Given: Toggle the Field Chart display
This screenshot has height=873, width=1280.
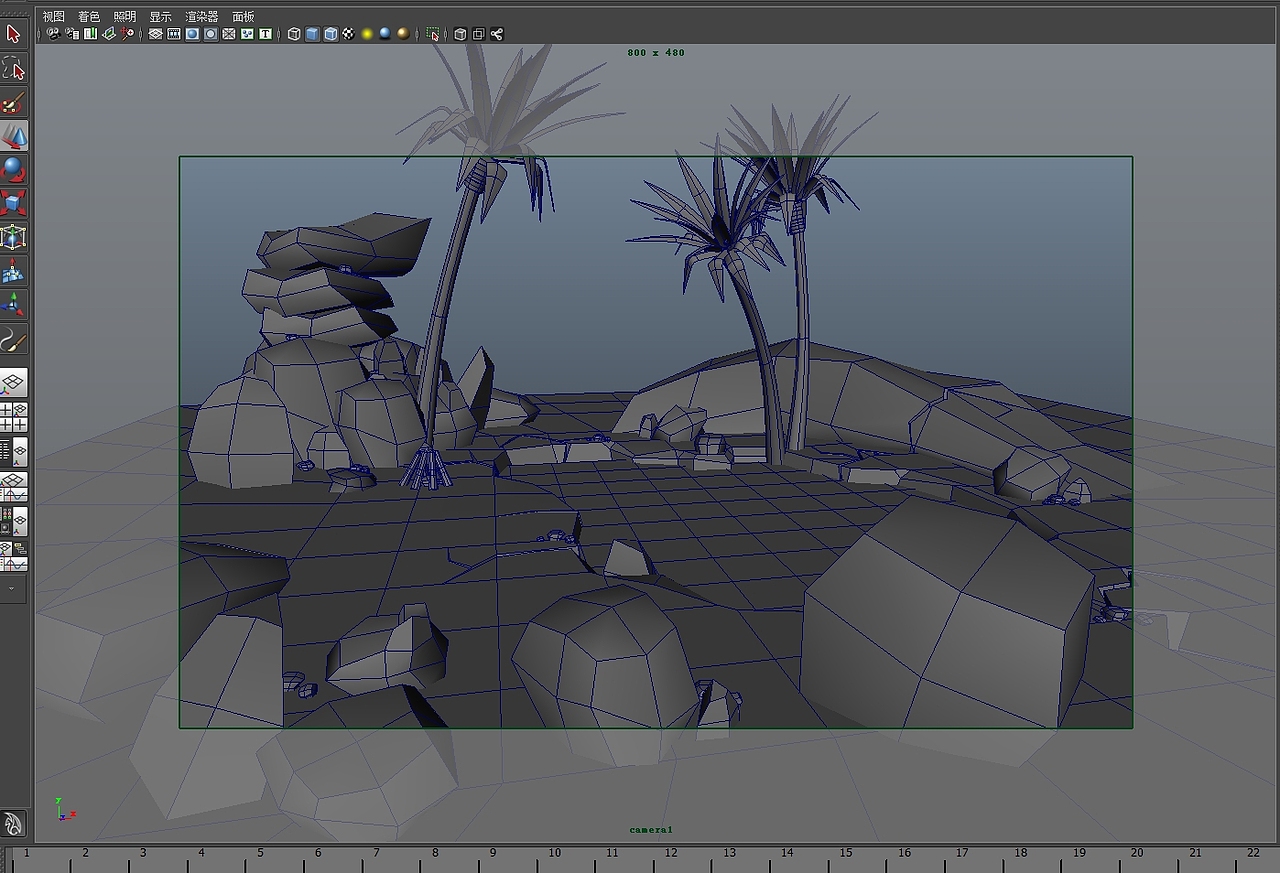Looking at the screenshot, I should click(x=228, y=34).
